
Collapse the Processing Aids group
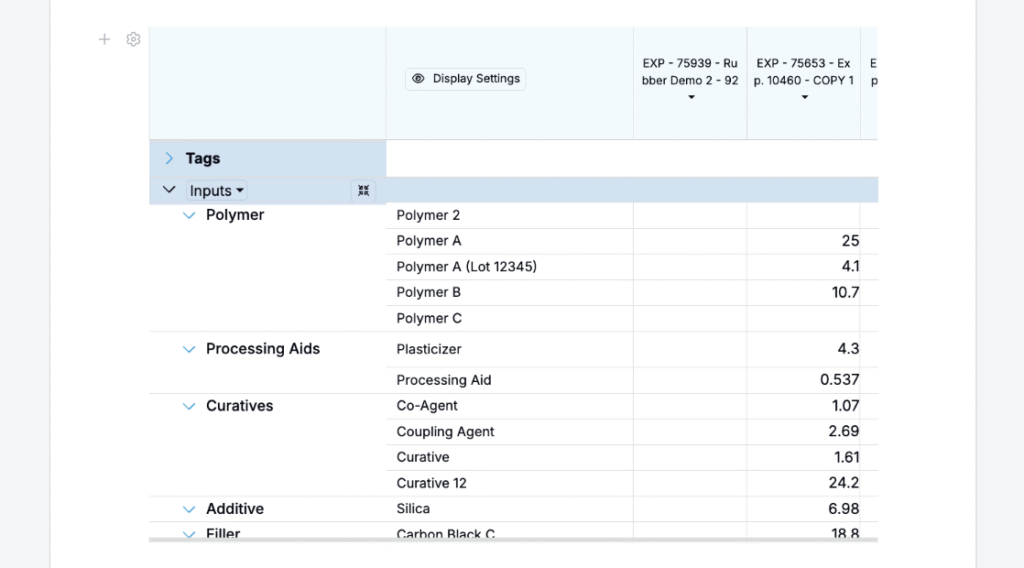click(x=189, y=349)
